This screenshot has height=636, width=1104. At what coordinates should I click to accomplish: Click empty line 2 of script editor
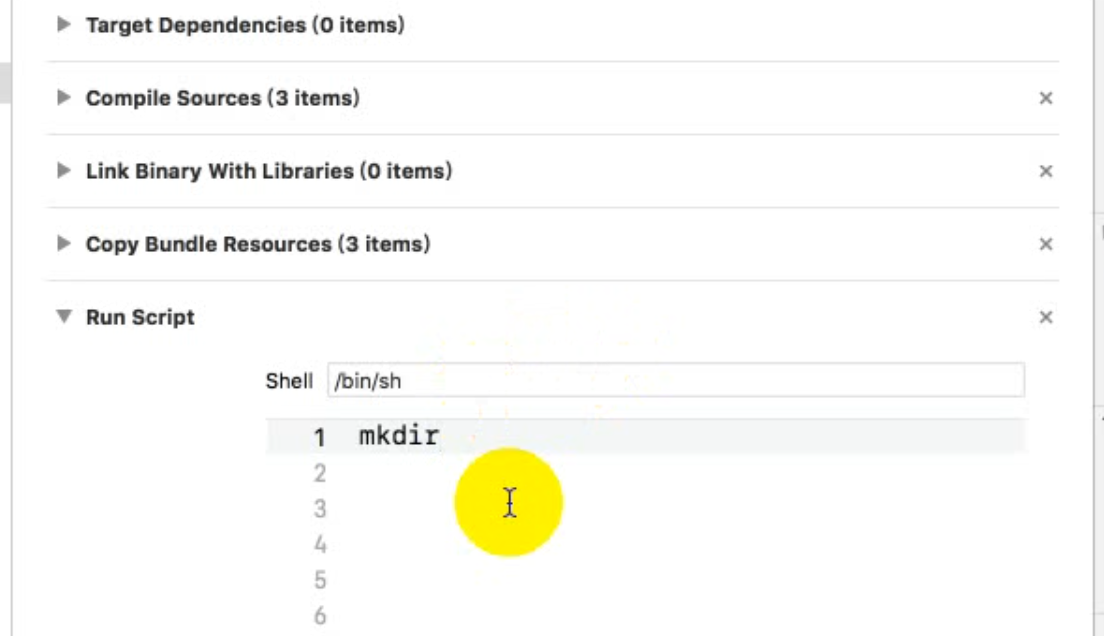600,473
